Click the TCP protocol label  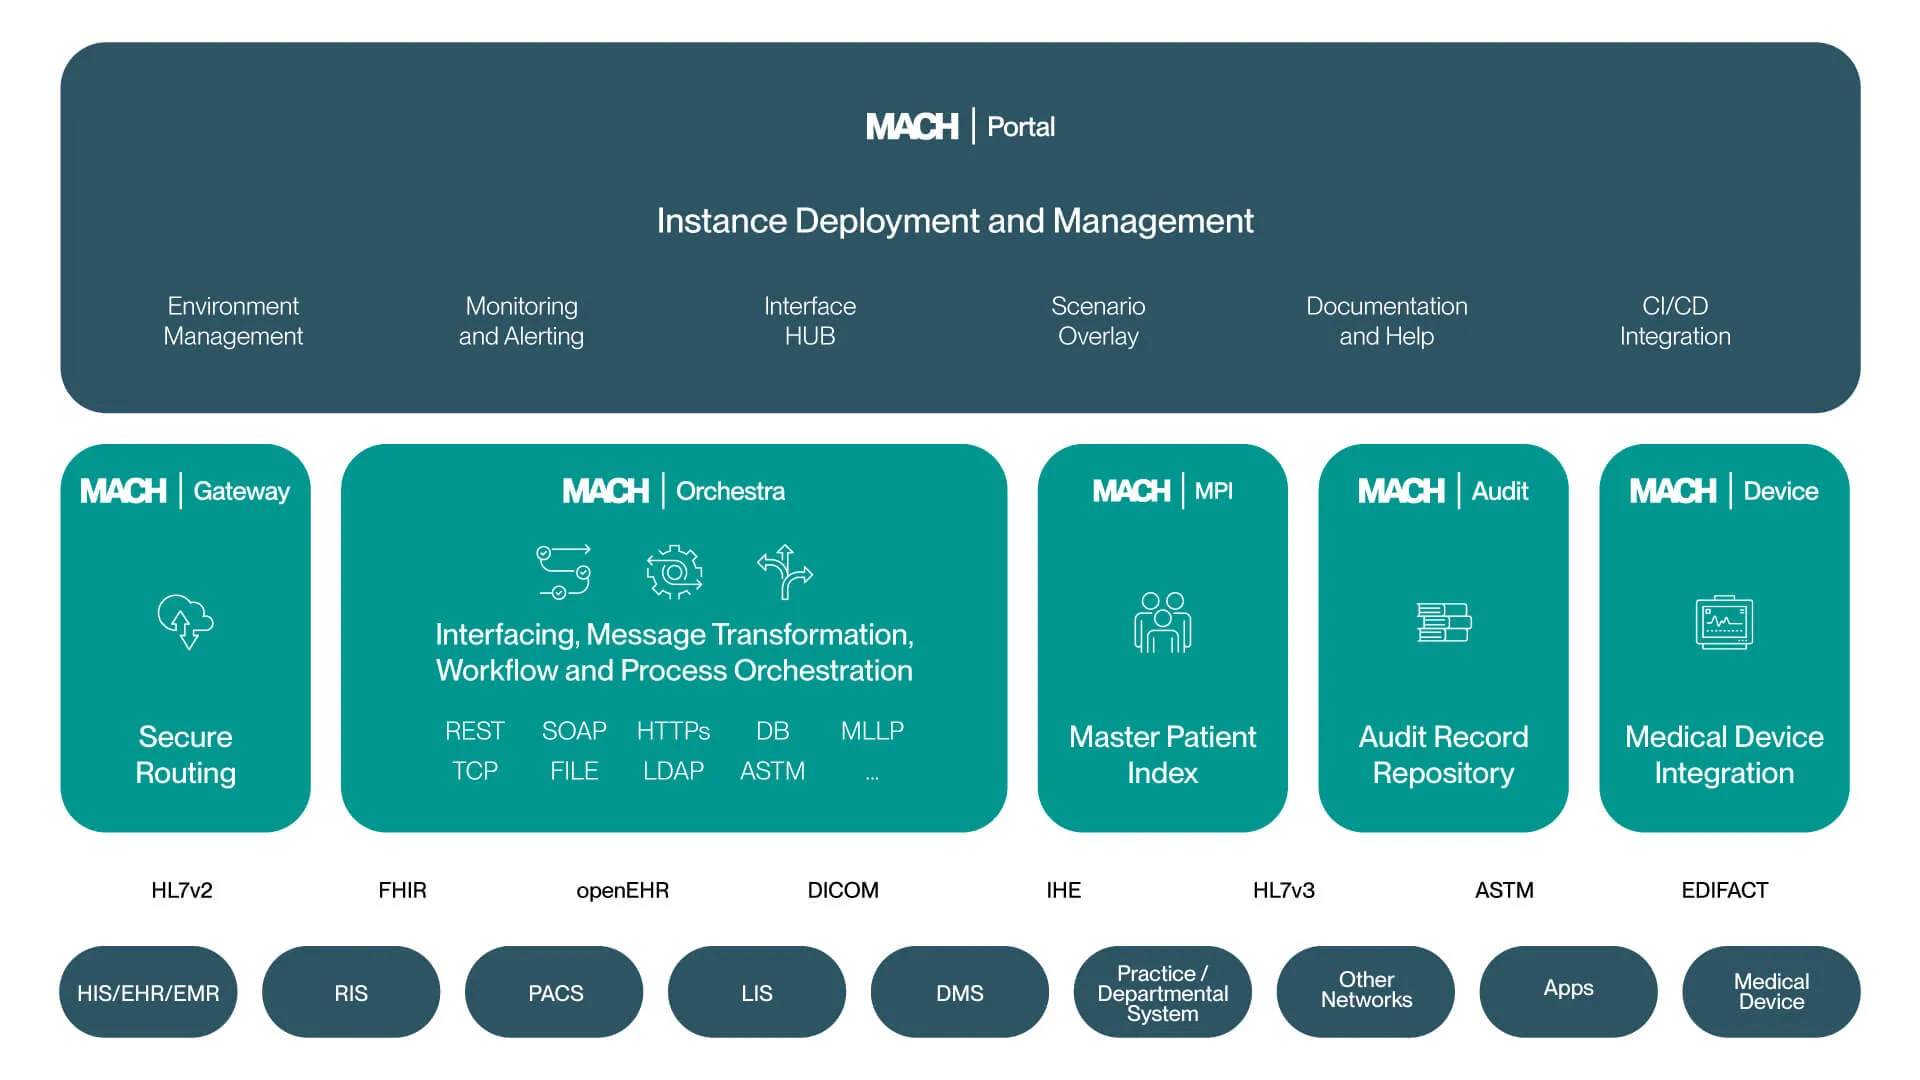click(x=475, y=771)
